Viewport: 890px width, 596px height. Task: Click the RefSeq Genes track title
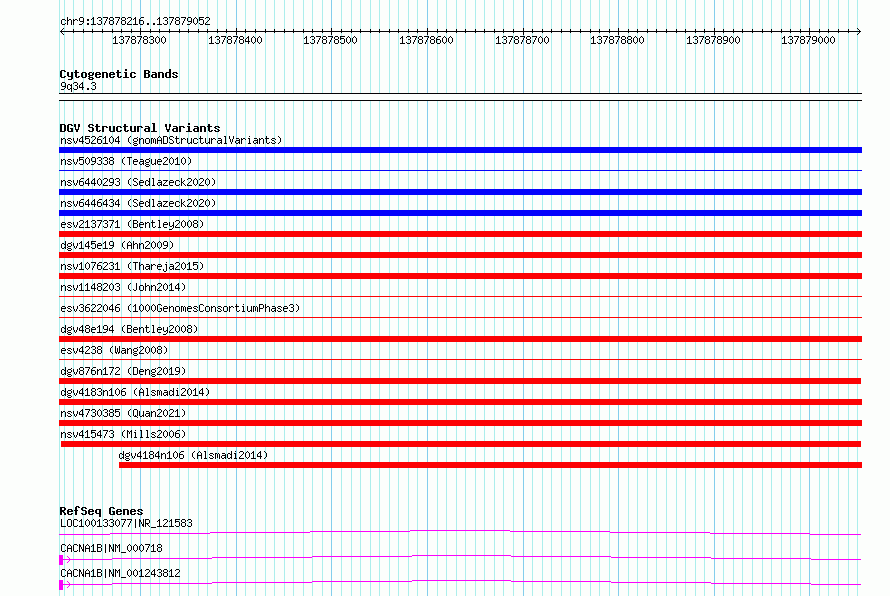(x=101, y=511)
